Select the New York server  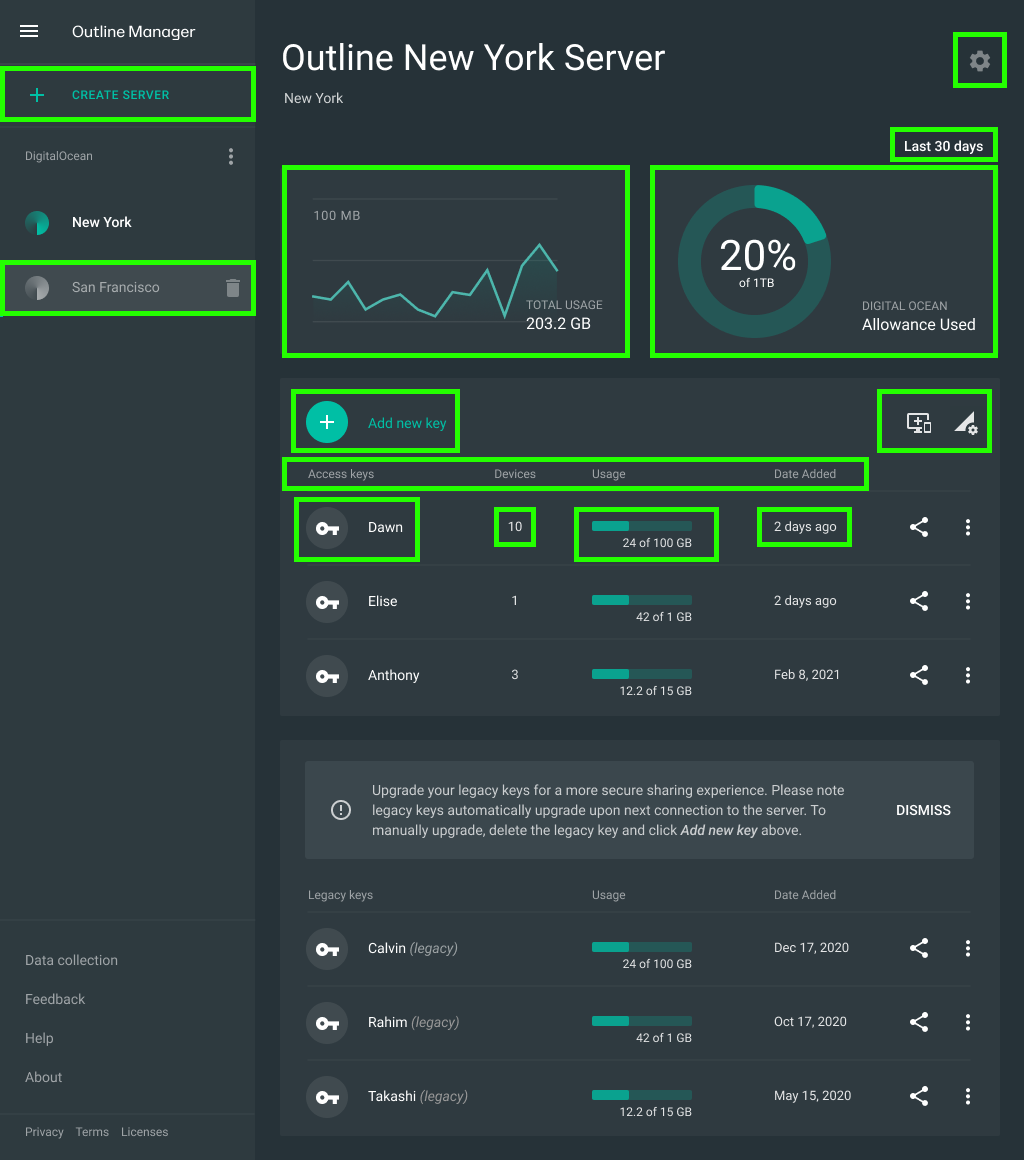click(x=101, y=222)
